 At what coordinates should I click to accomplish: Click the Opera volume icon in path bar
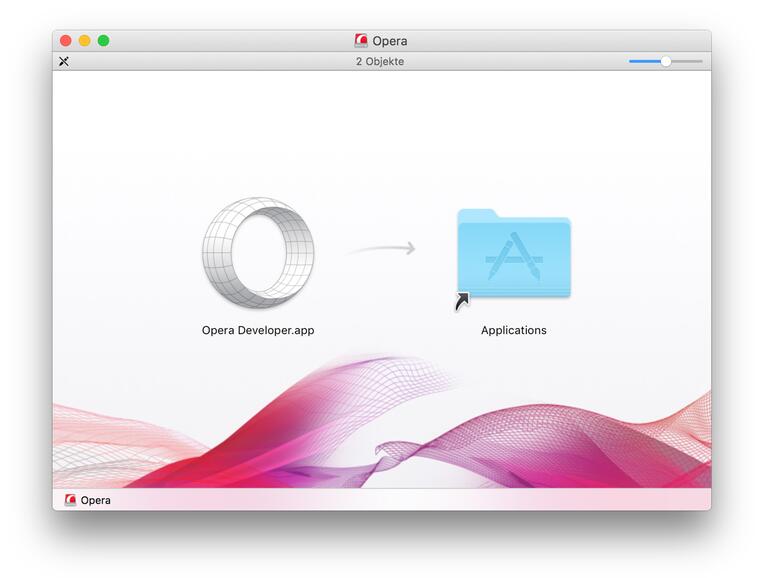pyautogui.click(x=70, y=500)
